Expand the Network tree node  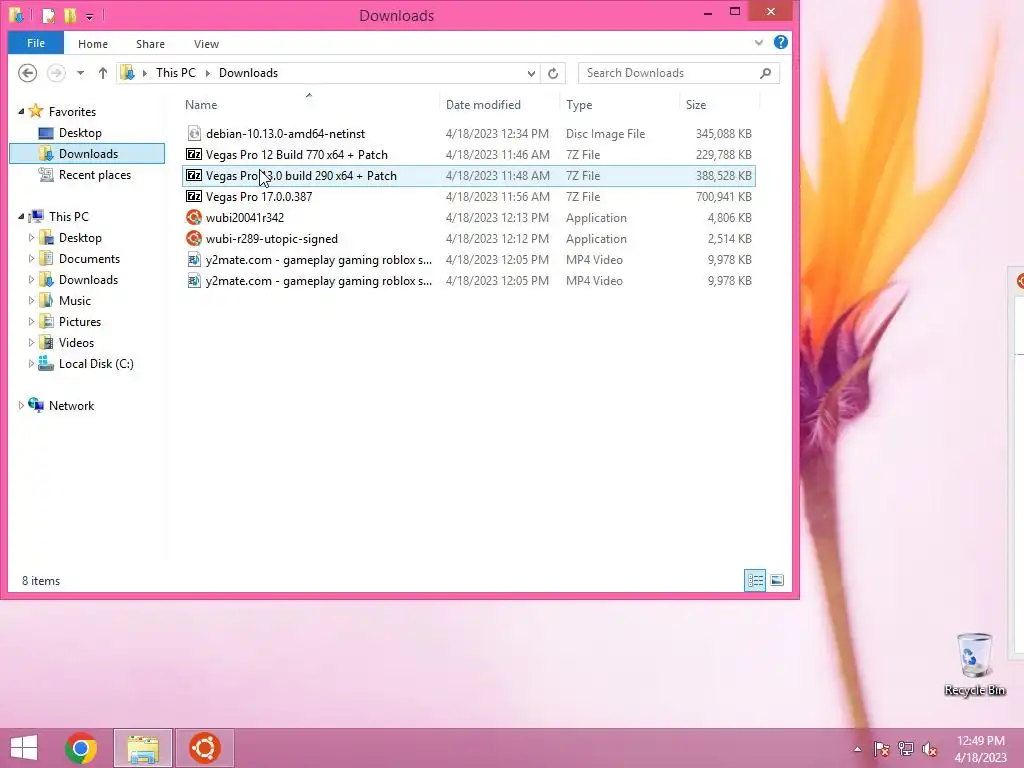[x=21, y=406]
